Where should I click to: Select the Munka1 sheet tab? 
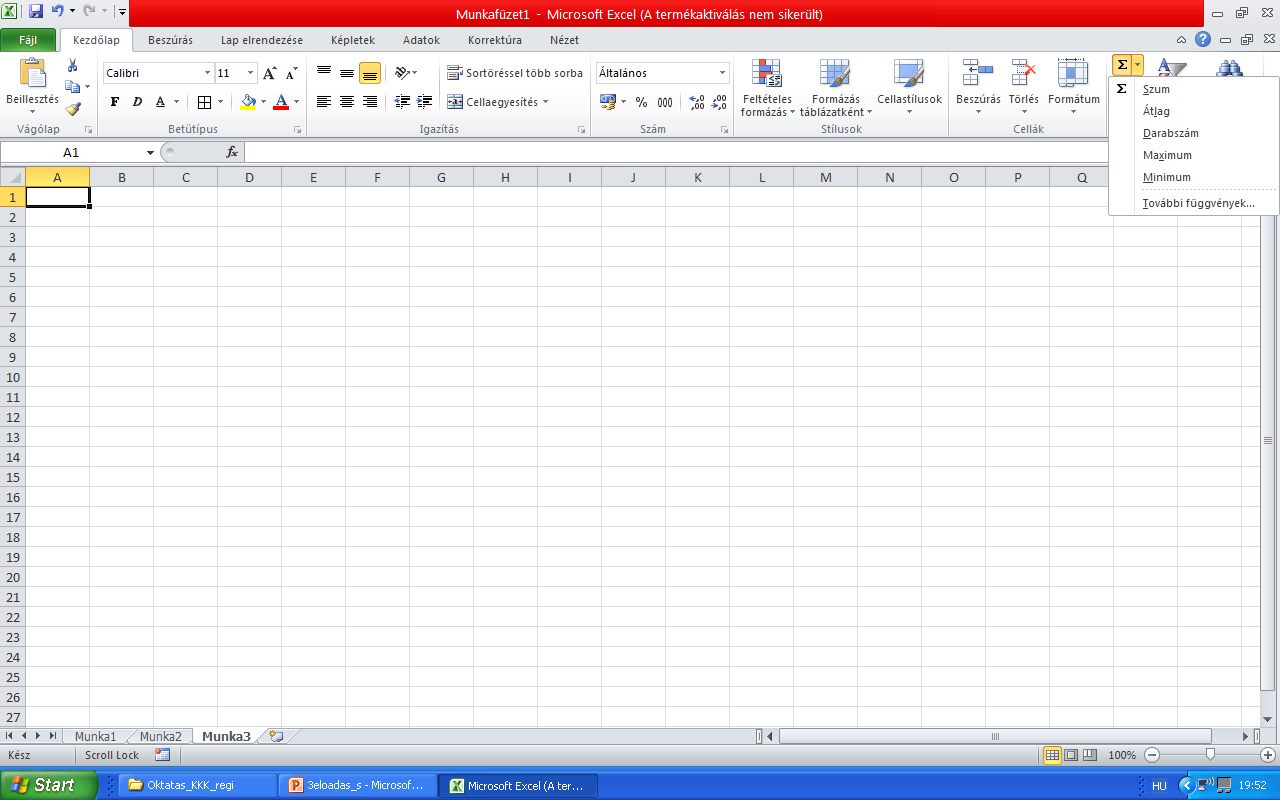click(x=95, y=736)
